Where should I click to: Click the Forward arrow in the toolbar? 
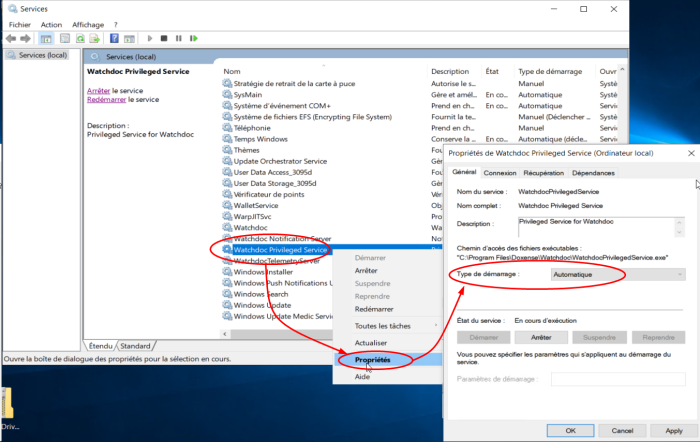[27, 38]
